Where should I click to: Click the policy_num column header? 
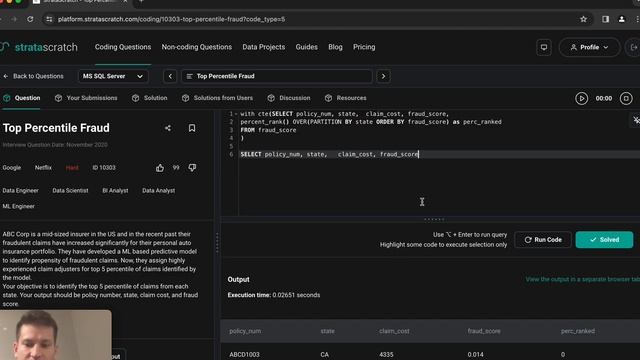tap(245, 331)
